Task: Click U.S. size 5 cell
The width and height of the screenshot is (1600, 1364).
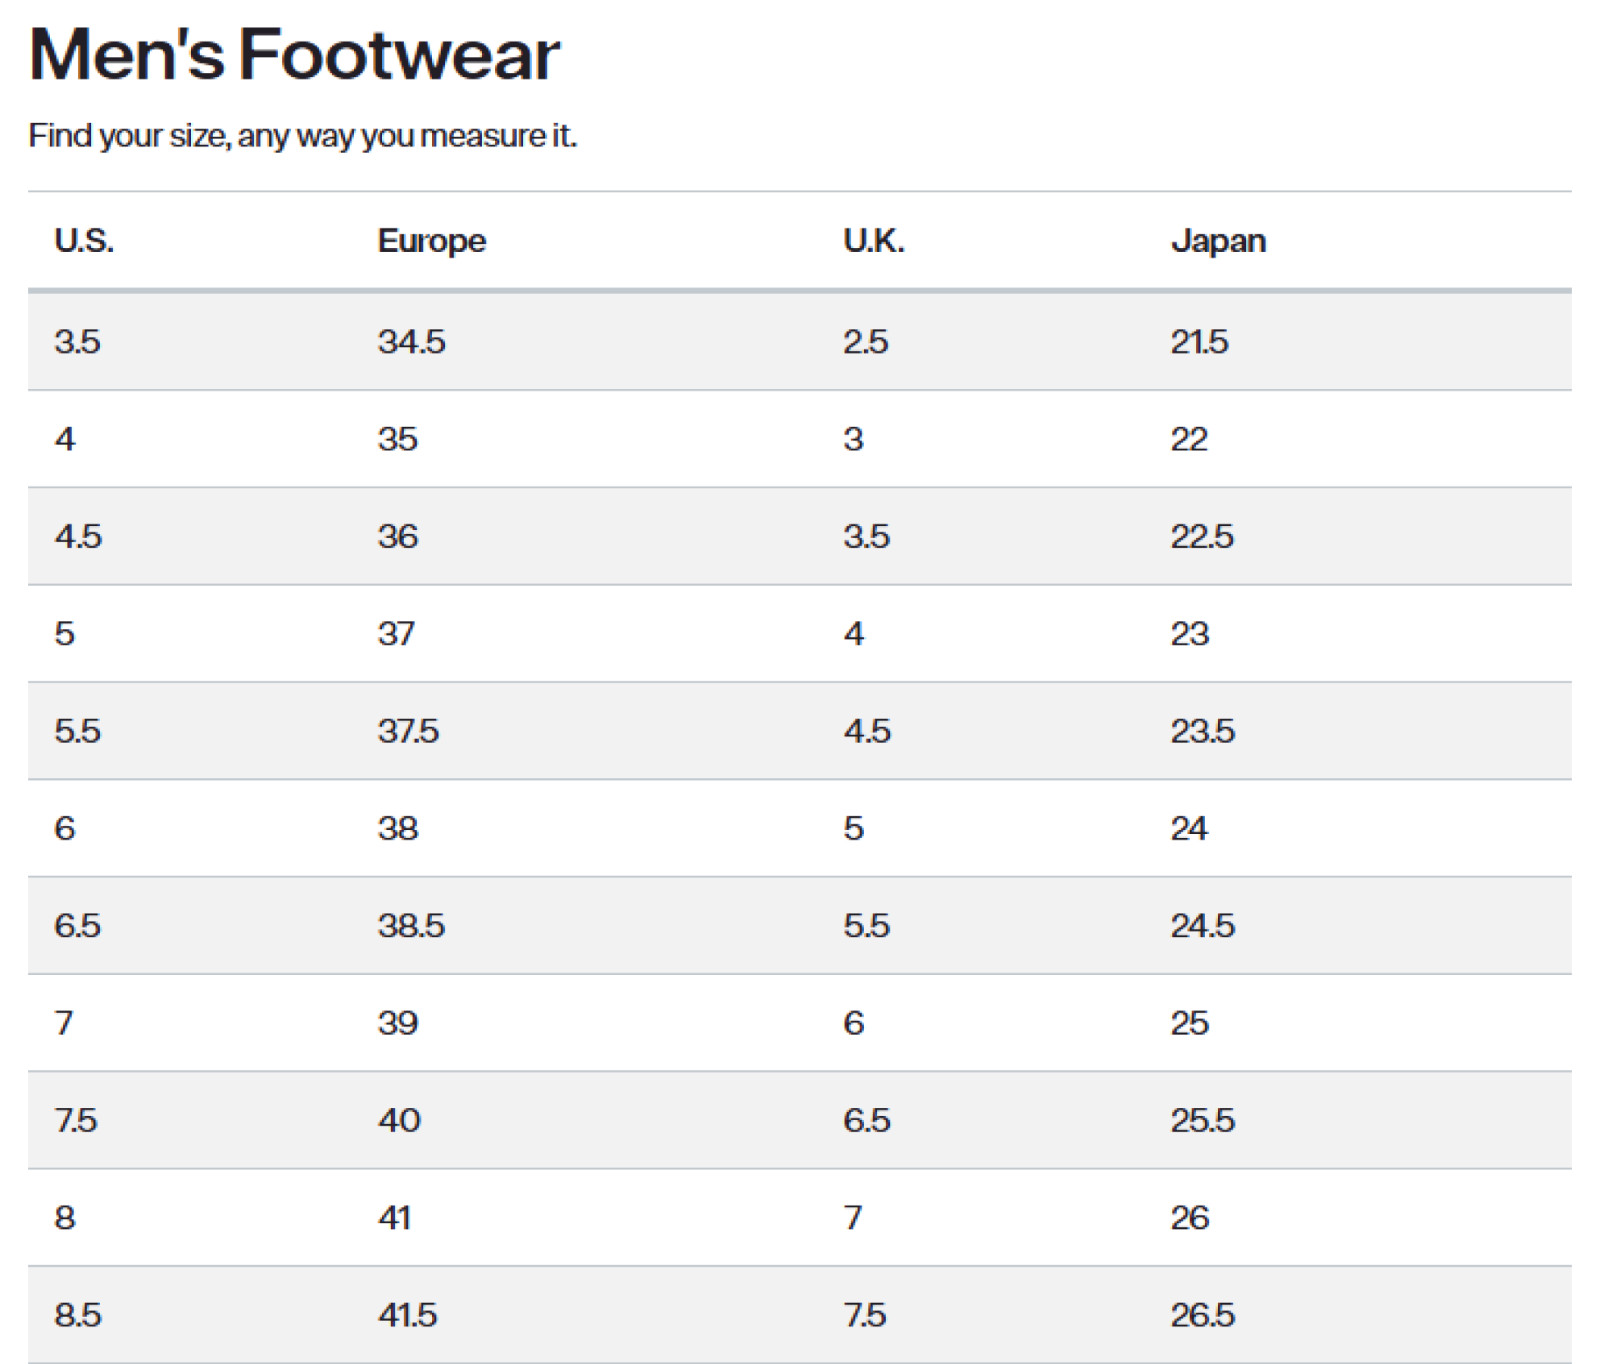Action: [64, 634]
